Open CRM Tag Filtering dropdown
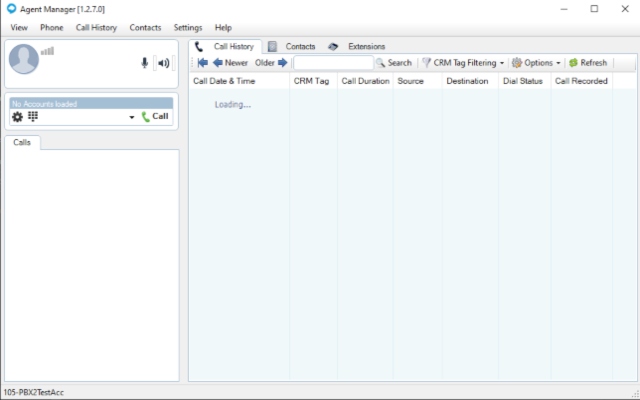 (x=463, y=63)
